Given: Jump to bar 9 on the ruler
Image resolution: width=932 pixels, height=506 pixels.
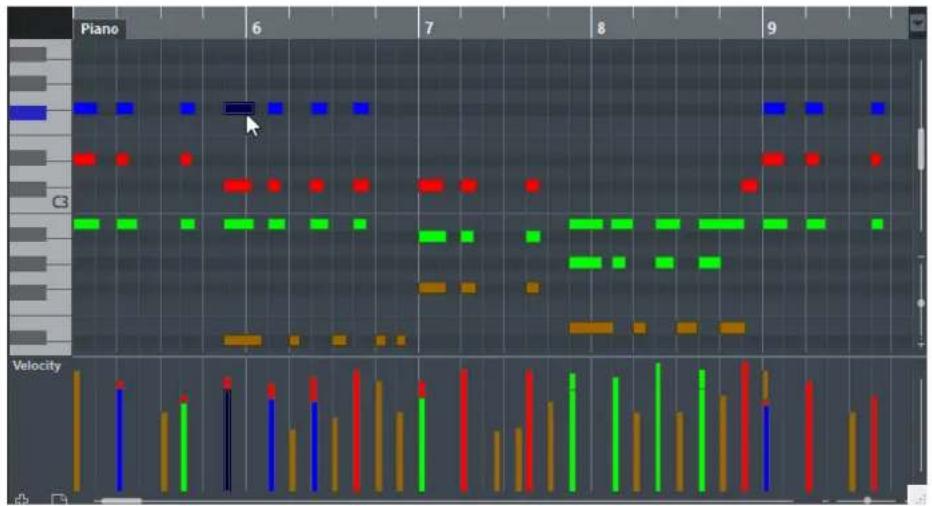Looking at the screenshot, I should click(772, 29).
